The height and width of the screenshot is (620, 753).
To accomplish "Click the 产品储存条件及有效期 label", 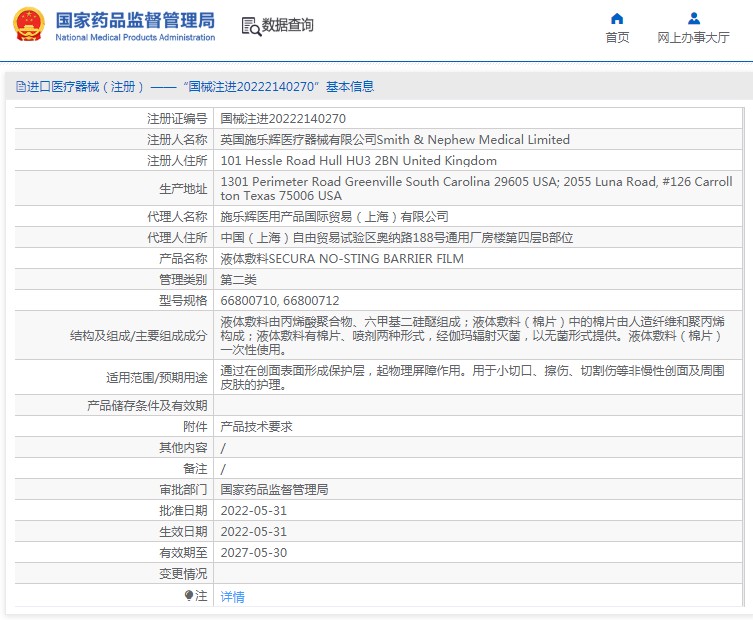I will tap(147, 406).
